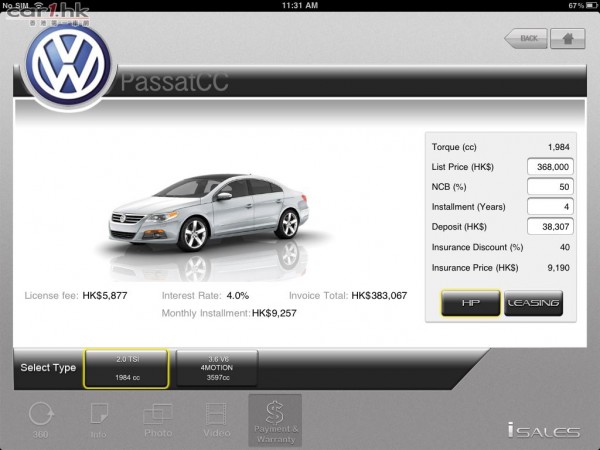Edit the Deposit field 38,307
The height and width of the screenshot is (450, 600).
(550, 227)
